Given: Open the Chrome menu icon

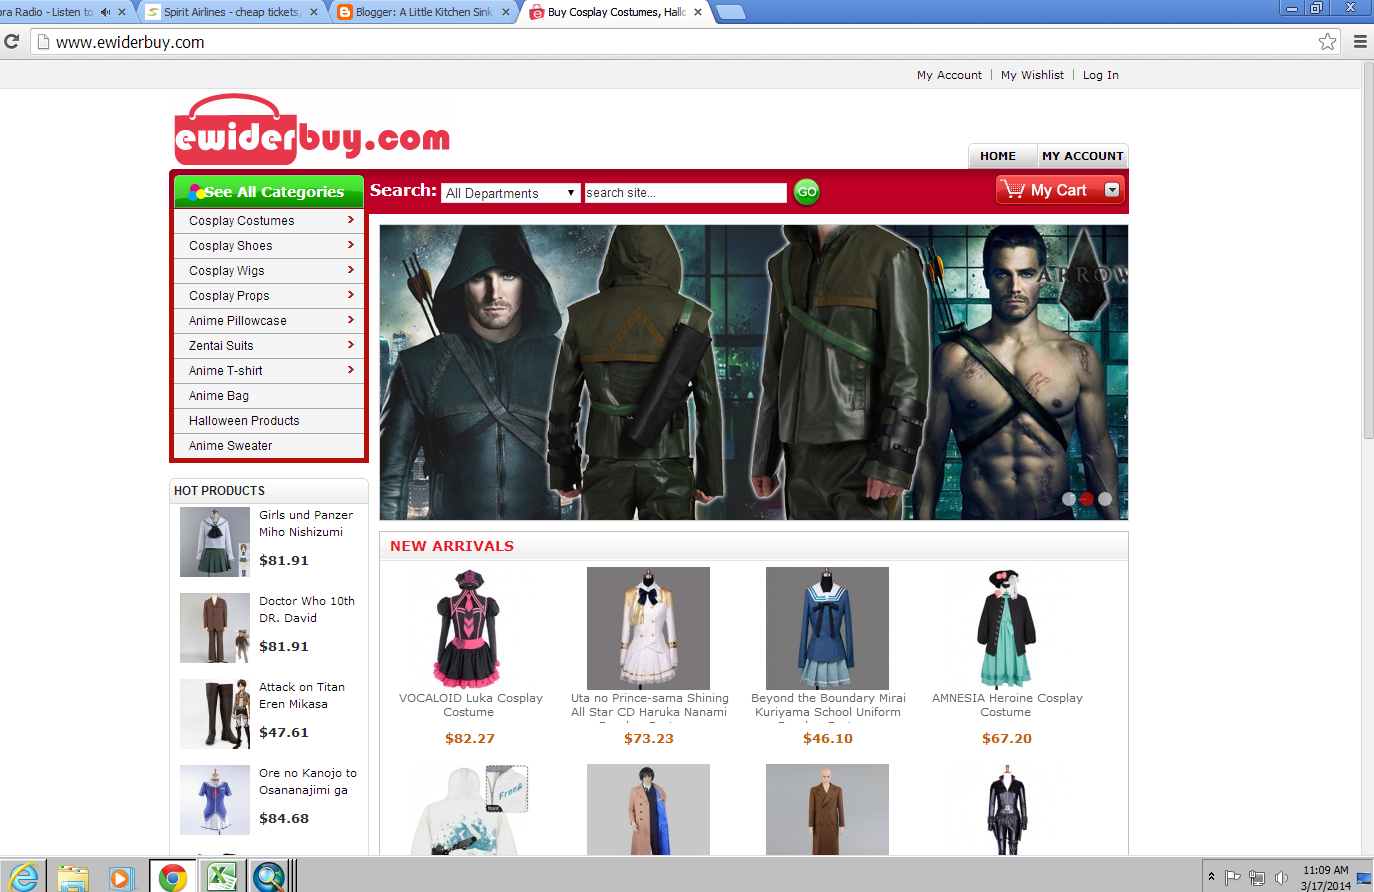Looking at the screenshot, I should [1360, 42].
